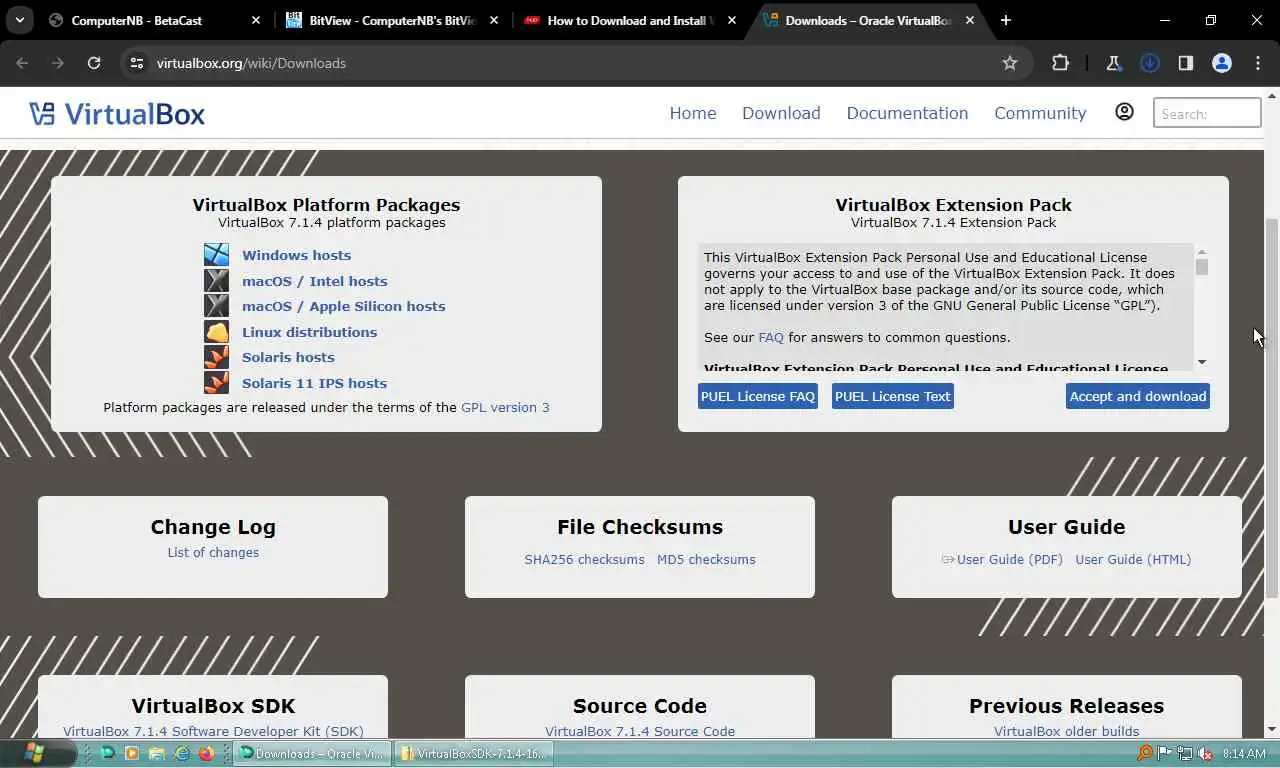Open the browser extensions puzzle icon

tap(1060, 63)
